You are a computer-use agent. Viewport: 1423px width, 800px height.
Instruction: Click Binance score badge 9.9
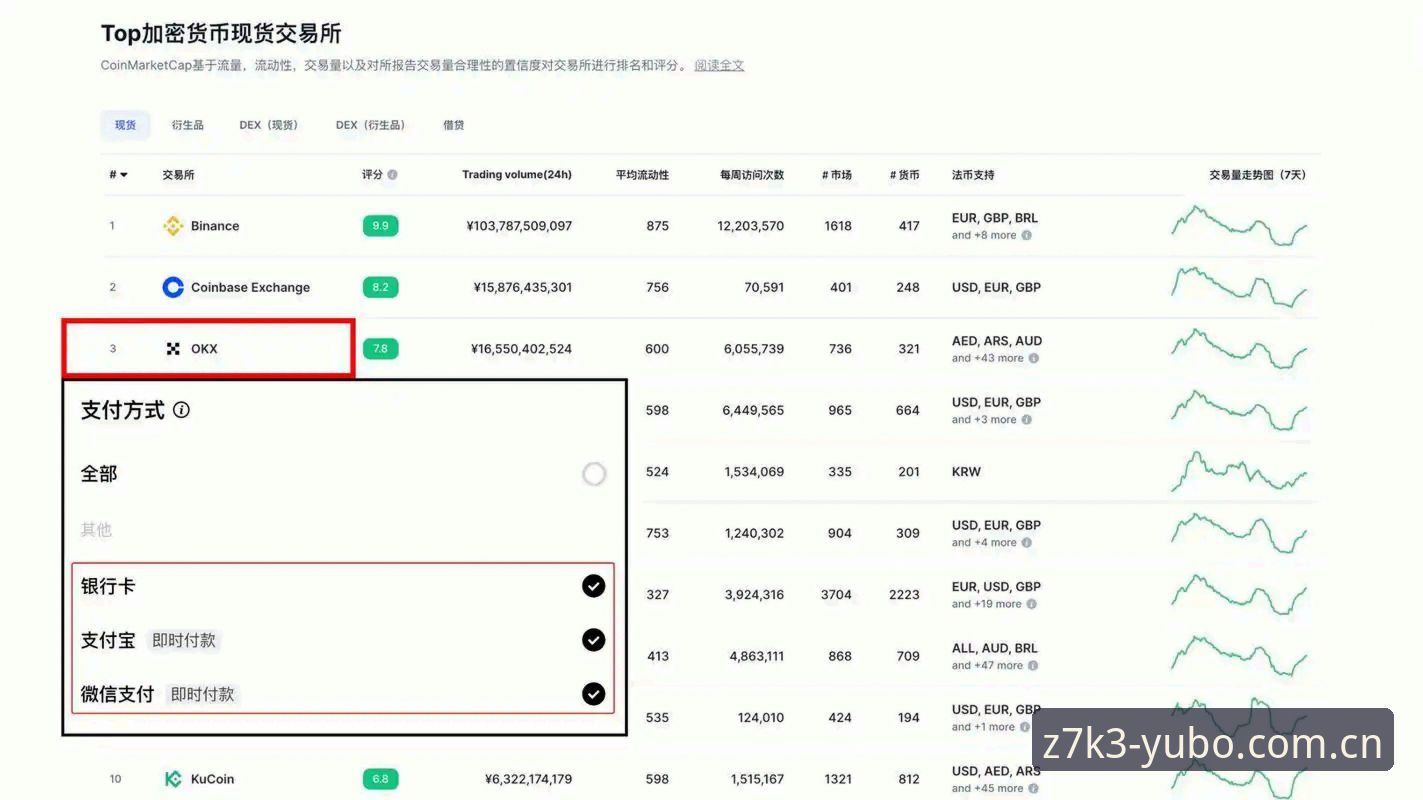pyautogui.click(x=380, y=226)
